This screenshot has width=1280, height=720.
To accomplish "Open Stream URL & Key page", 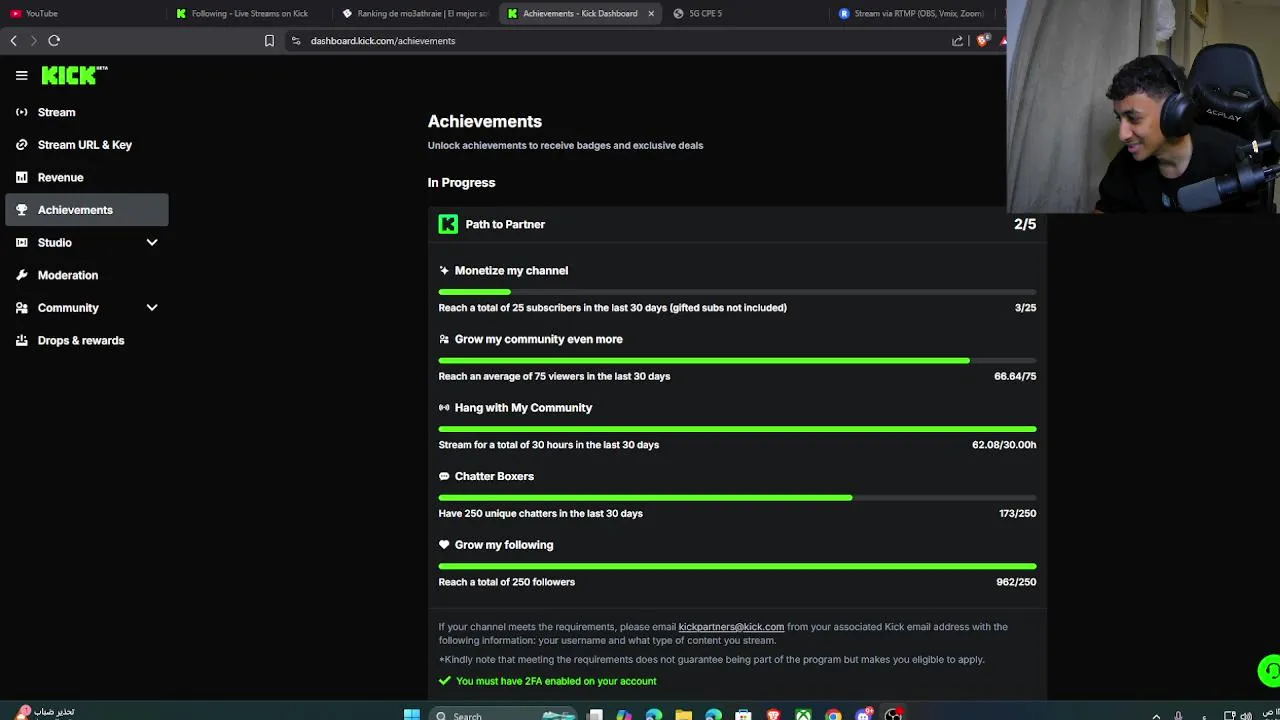I will (x=87, y=145).
